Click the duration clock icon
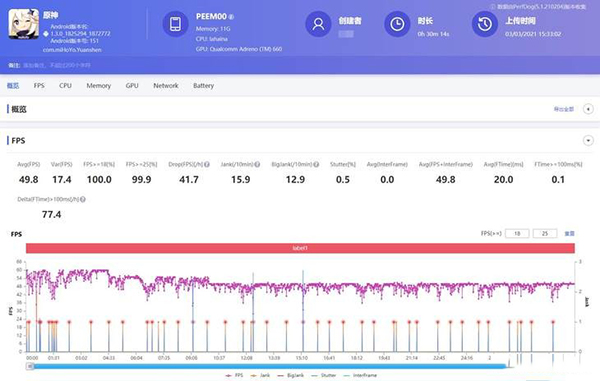600x381 pixels. pos(397,24)
